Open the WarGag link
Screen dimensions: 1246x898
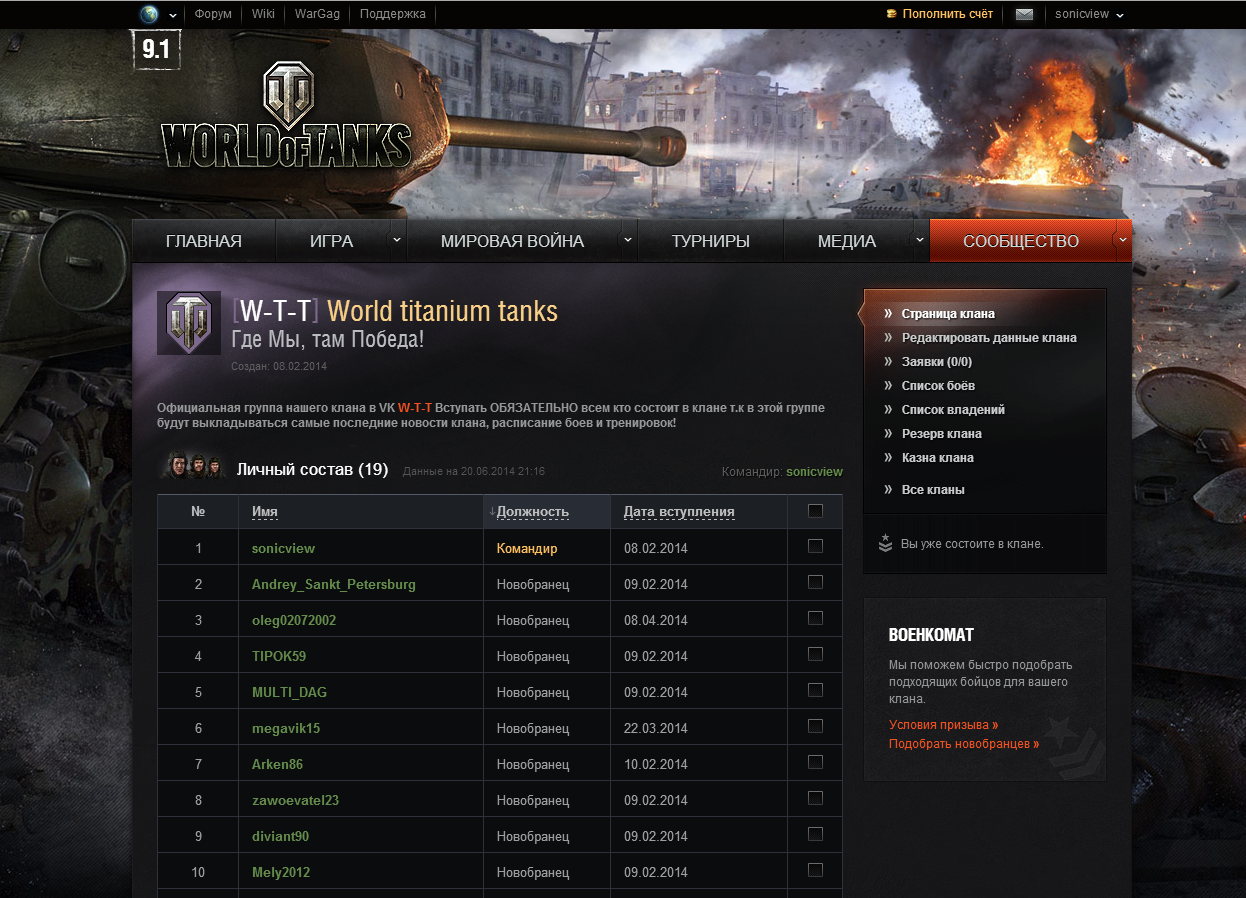pos(318,14)
